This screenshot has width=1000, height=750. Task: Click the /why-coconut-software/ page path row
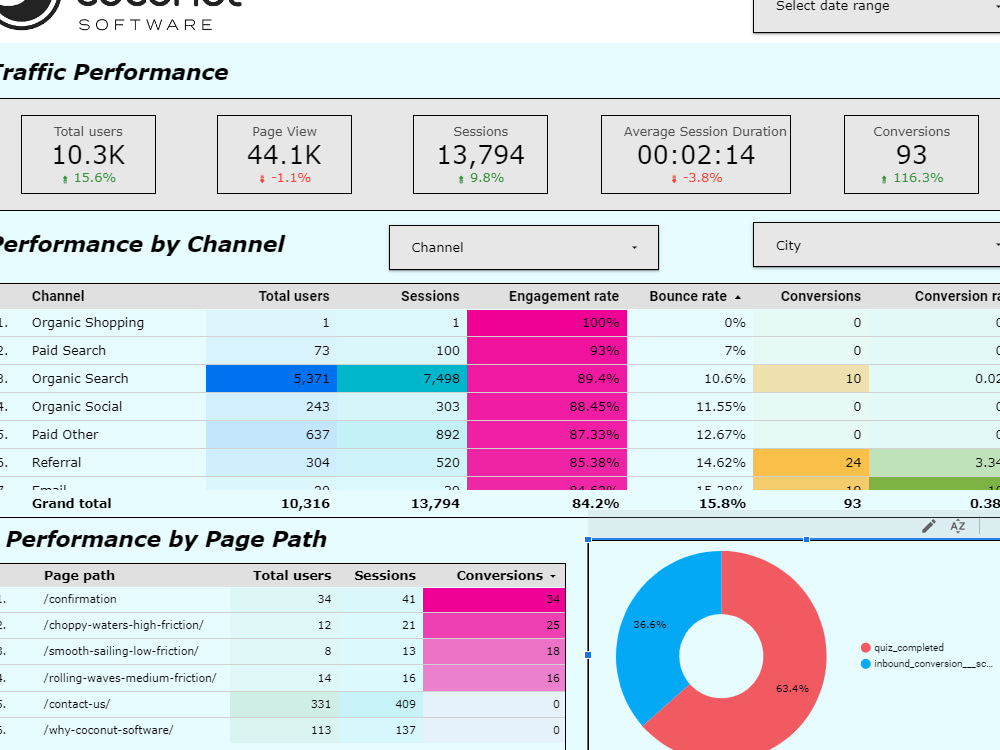pyautogui.click(x=283, y=731)
